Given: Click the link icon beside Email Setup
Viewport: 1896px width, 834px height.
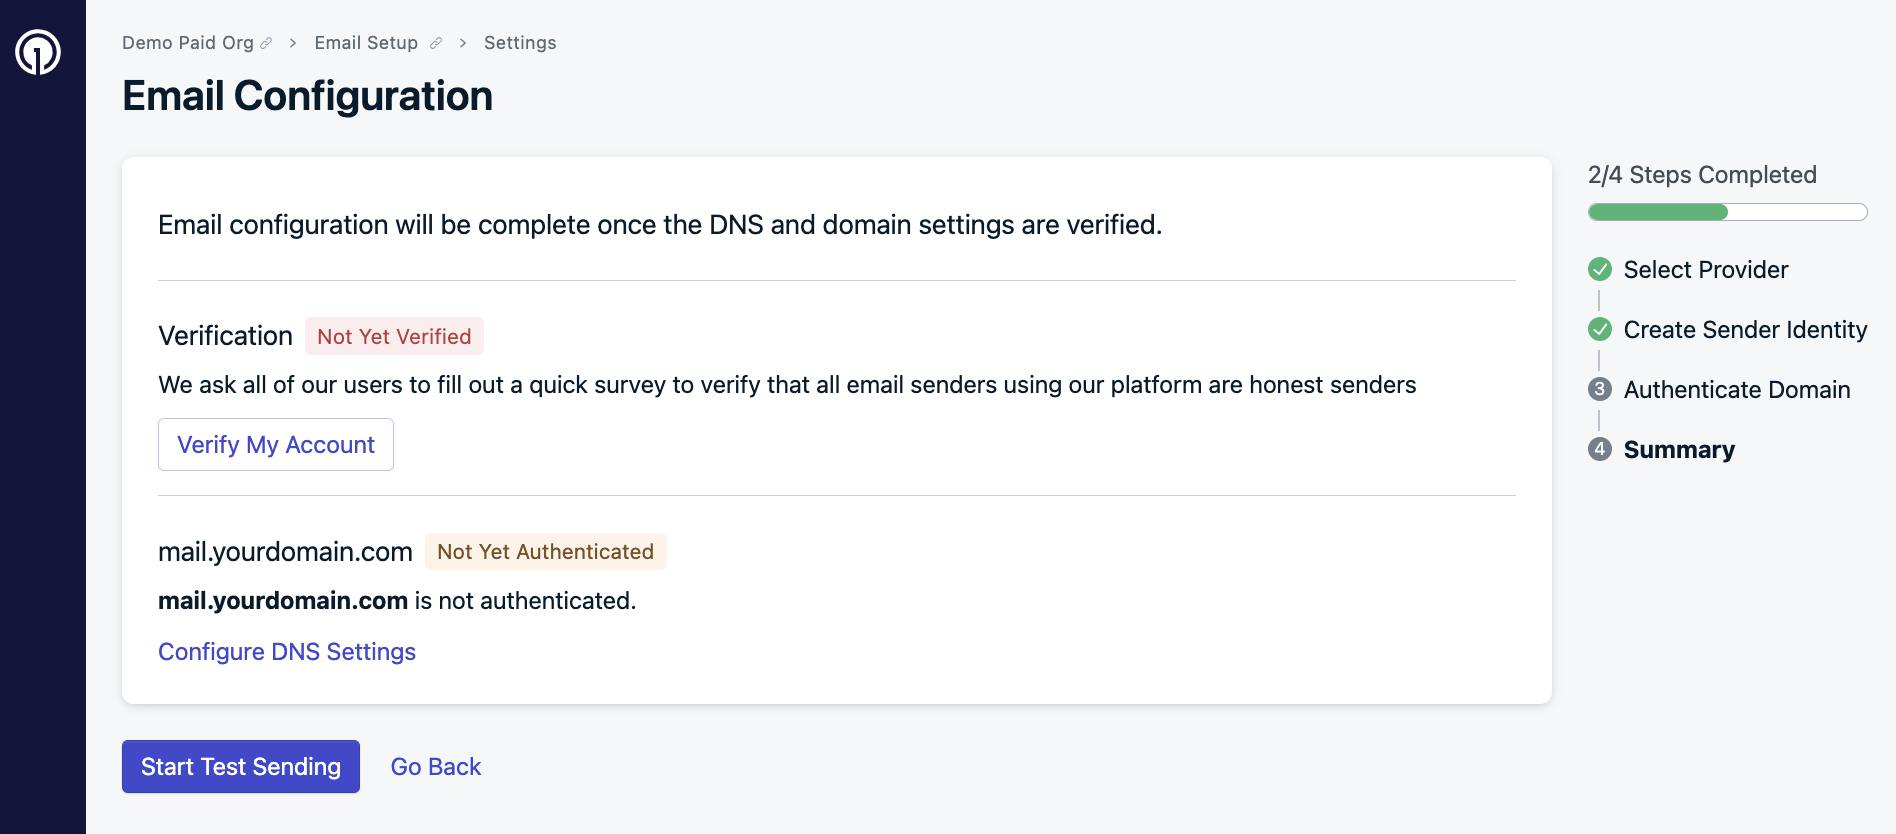Looking at the screenshot, I should pyautogui.click(x=436, y=43).
